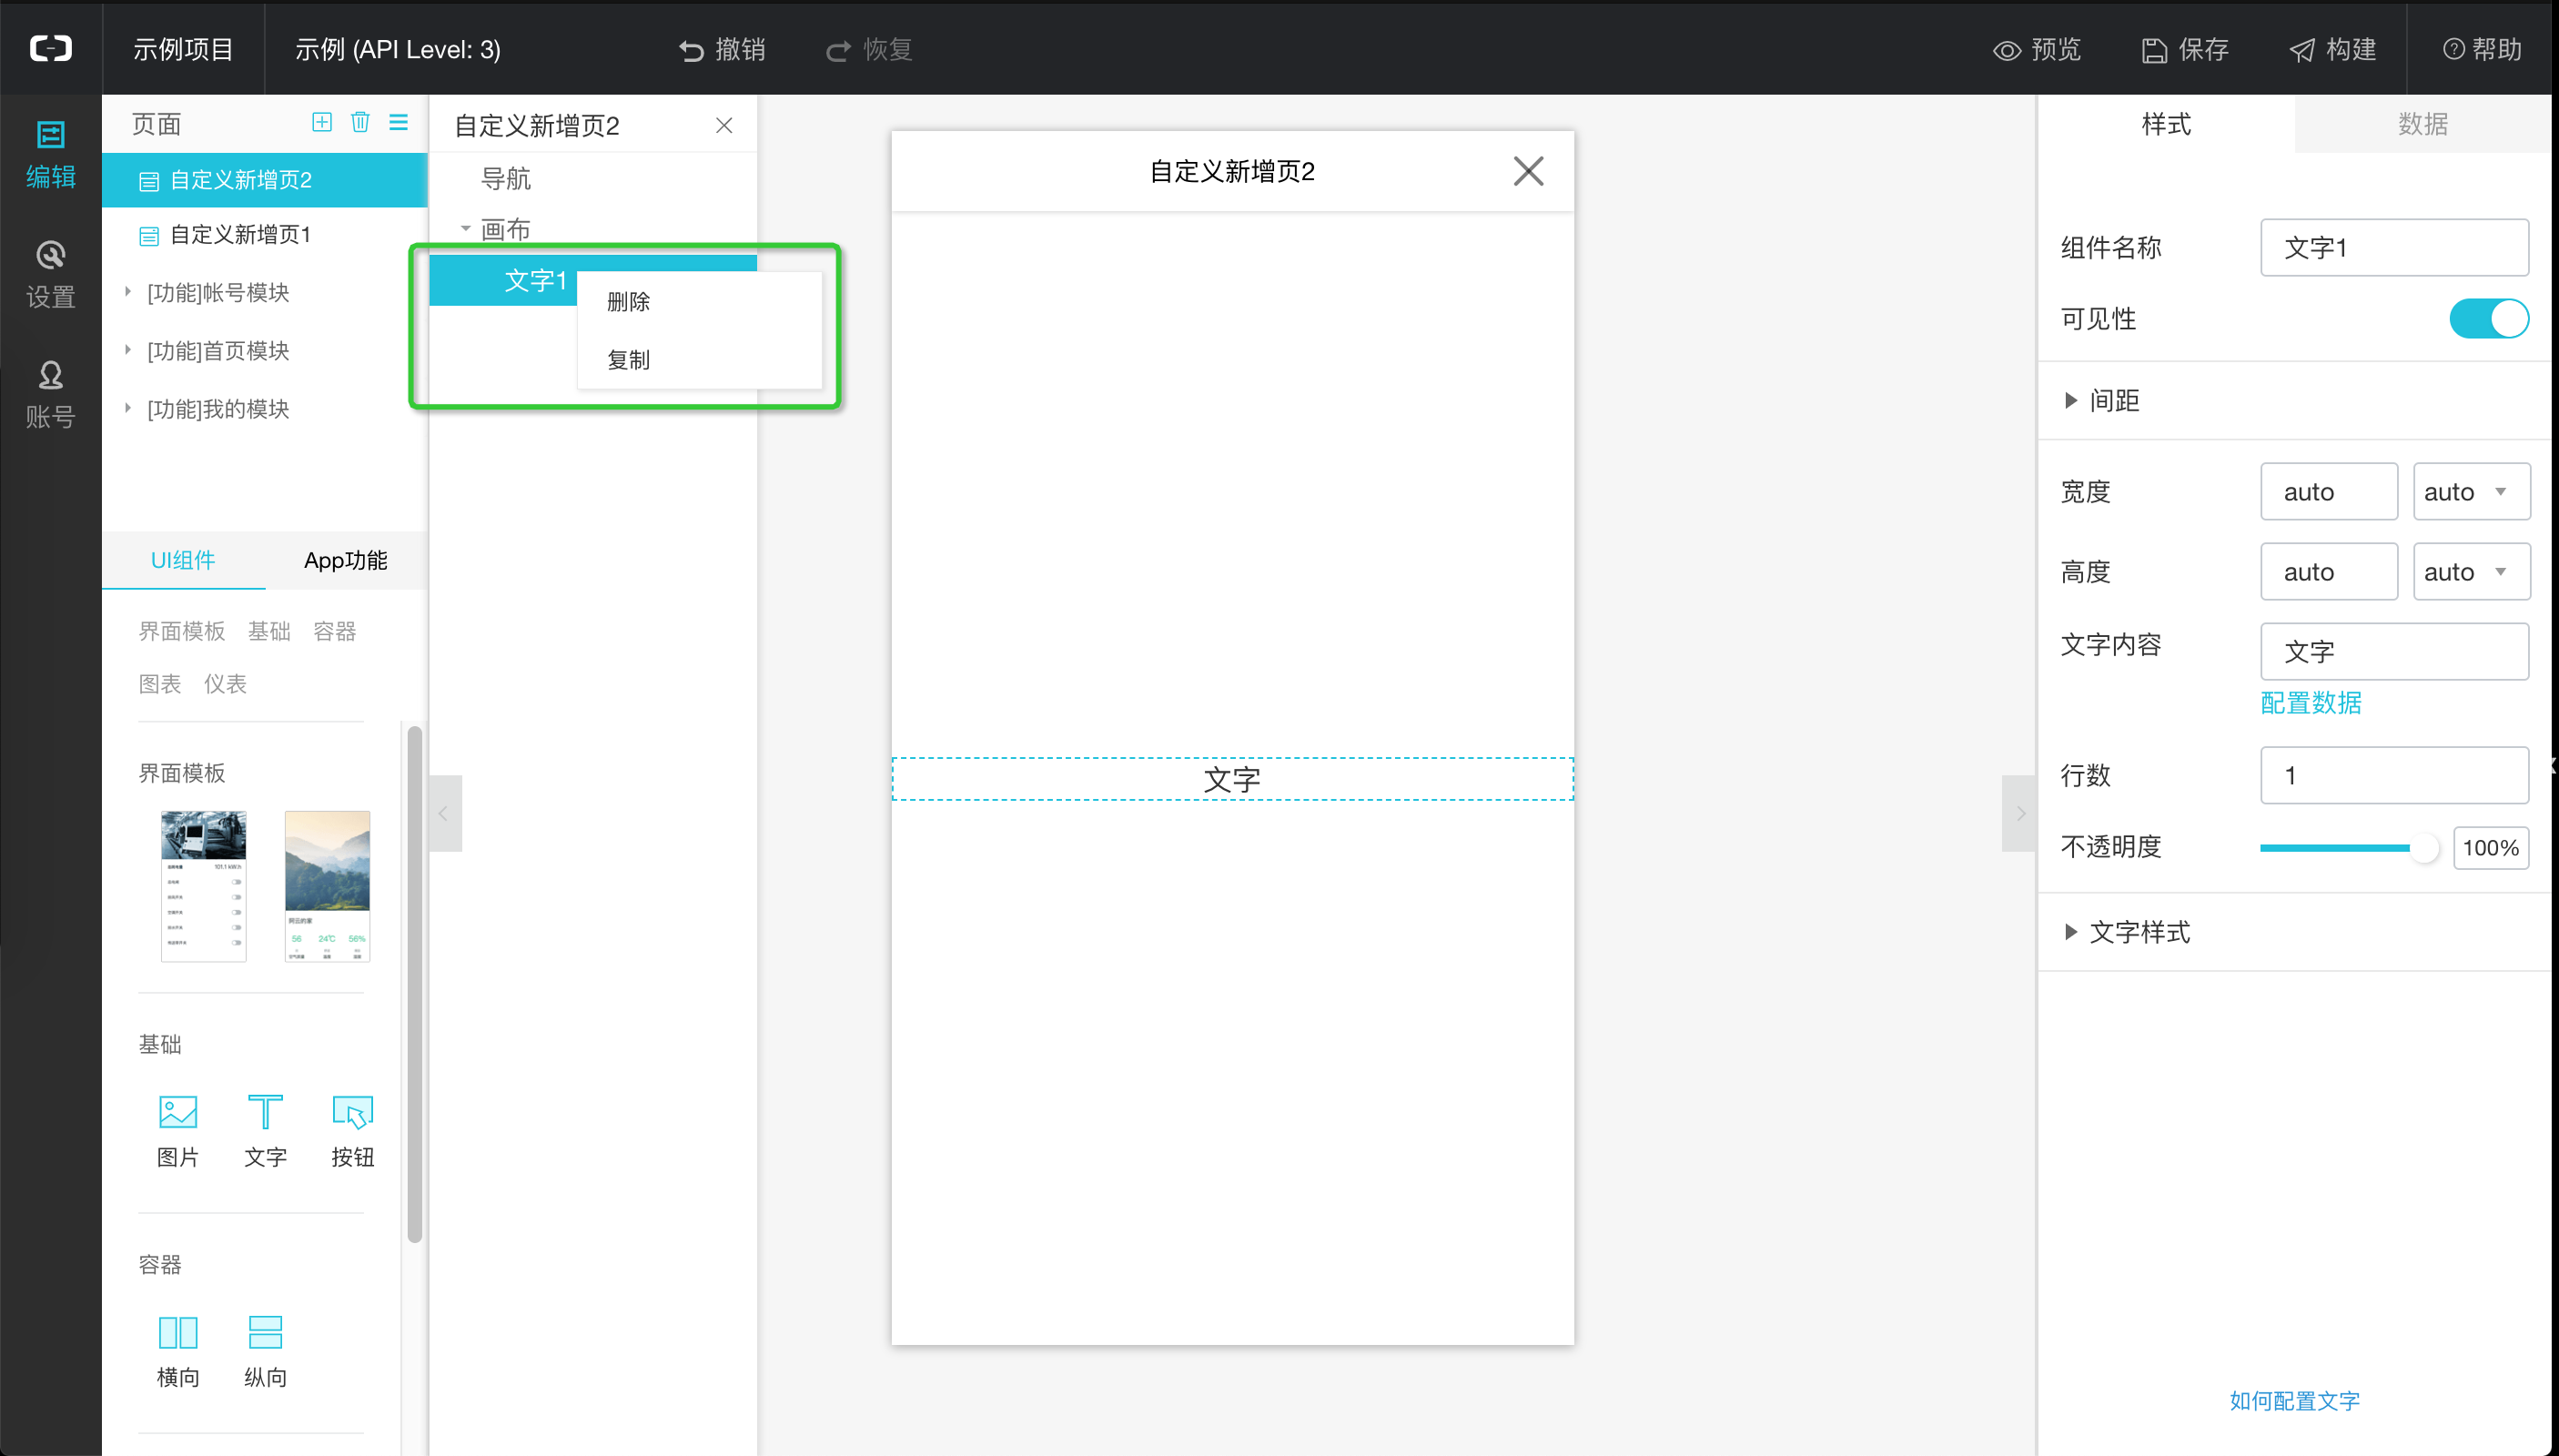Click the app logo icon

(50, 47)
